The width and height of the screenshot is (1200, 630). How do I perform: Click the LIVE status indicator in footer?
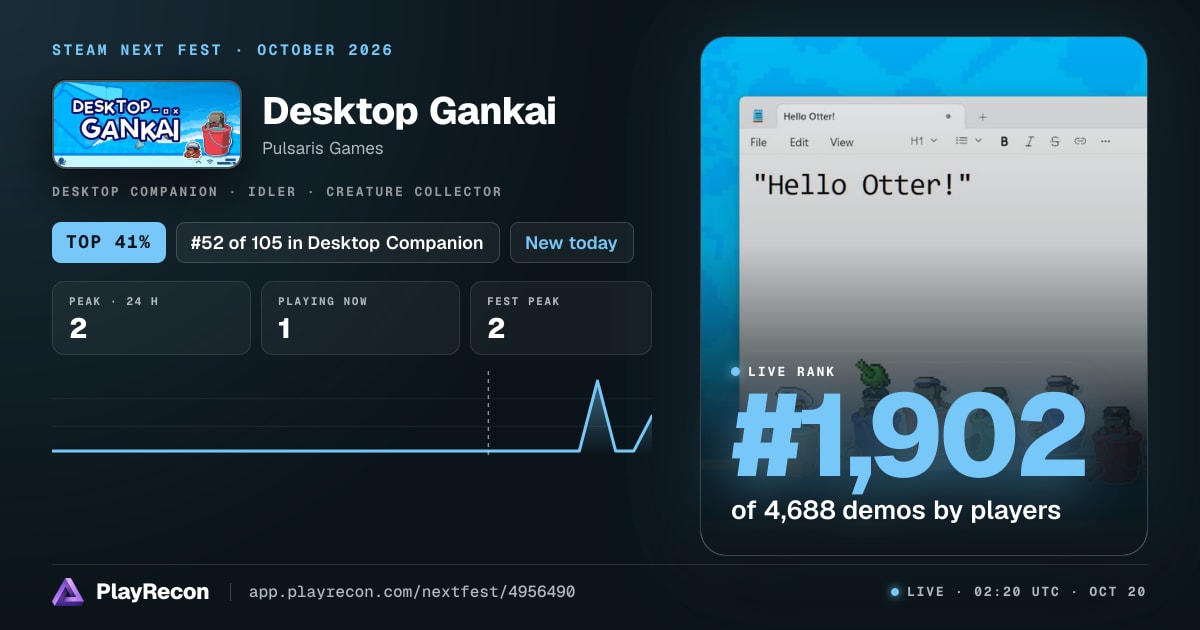[917, 592]
